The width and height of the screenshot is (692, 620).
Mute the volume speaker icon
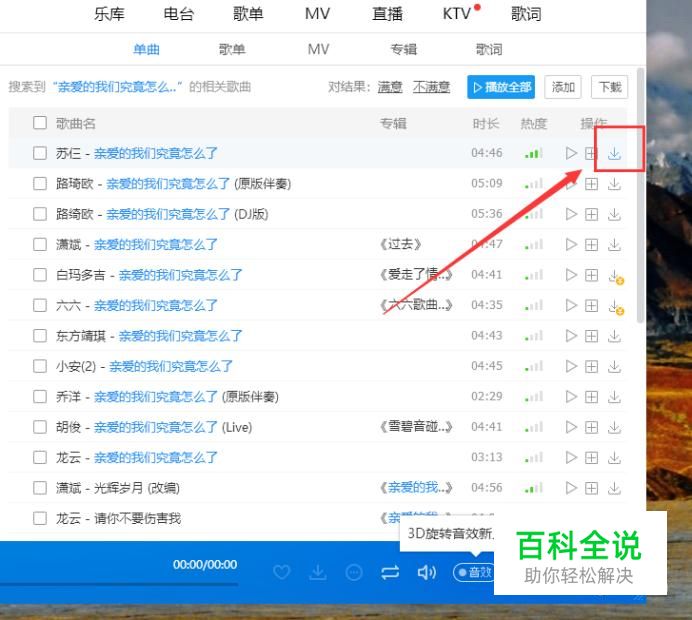[427, 572]
